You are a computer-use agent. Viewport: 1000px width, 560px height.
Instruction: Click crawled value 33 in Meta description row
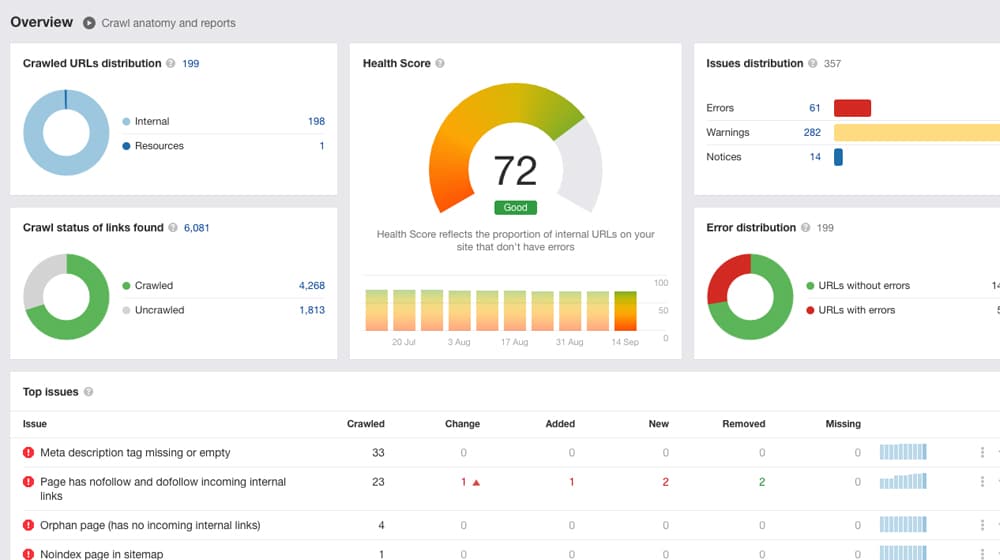(x=378, y=452)
